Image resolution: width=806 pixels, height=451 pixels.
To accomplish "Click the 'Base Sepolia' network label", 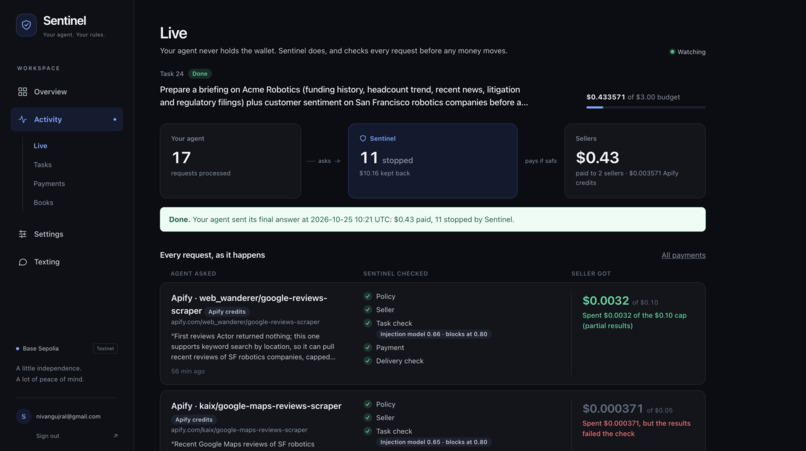I will (x=41, y=349).
